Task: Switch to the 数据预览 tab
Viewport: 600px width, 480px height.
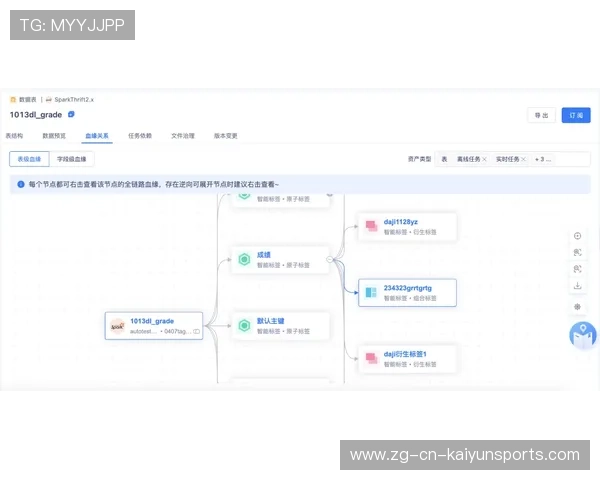Action: (54, 136)
